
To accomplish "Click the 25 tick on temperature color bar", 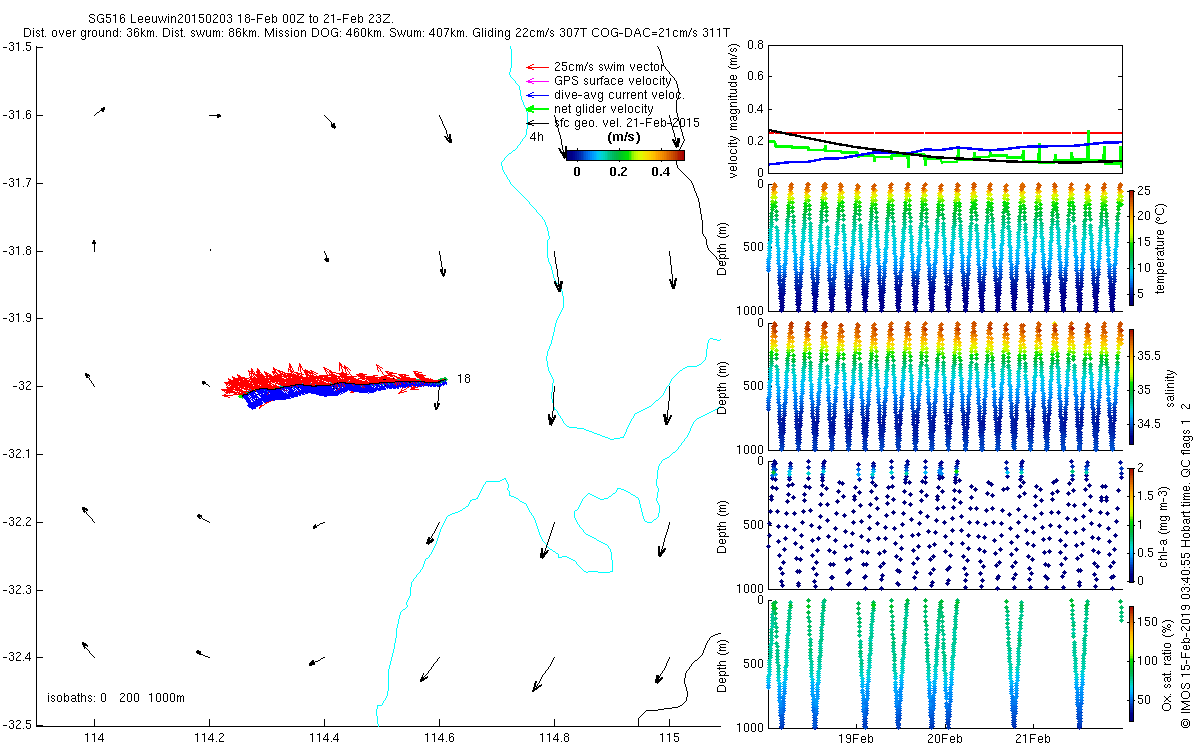I will pyautogui.click(x=1145, y=190).
